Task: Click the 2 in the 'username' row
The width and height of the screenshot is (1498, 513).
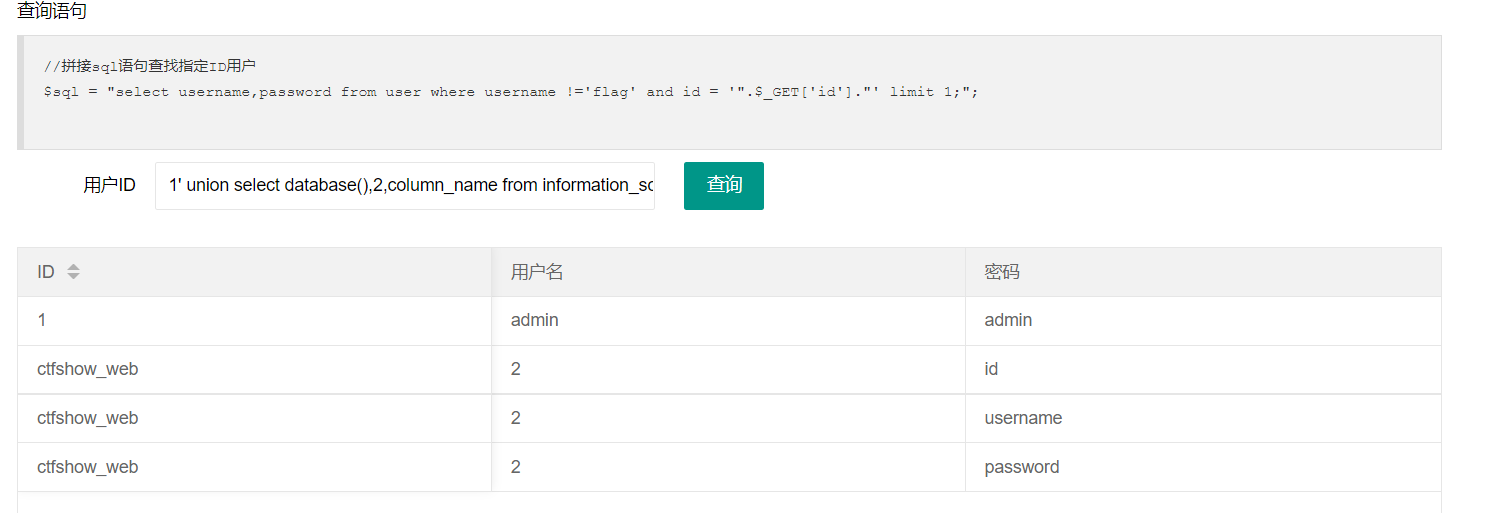Action: [x=516, y=419]
